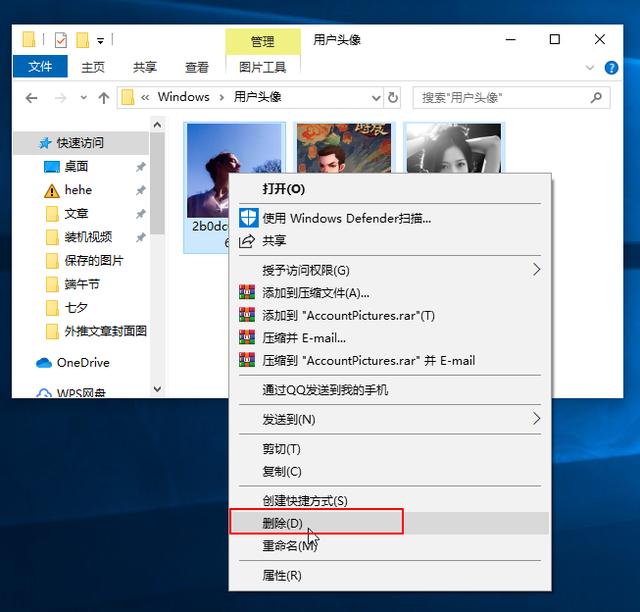Open the recent locations dropdown arrow
Viewport: 640px width, 612px height.
click(x=84, y=98)
